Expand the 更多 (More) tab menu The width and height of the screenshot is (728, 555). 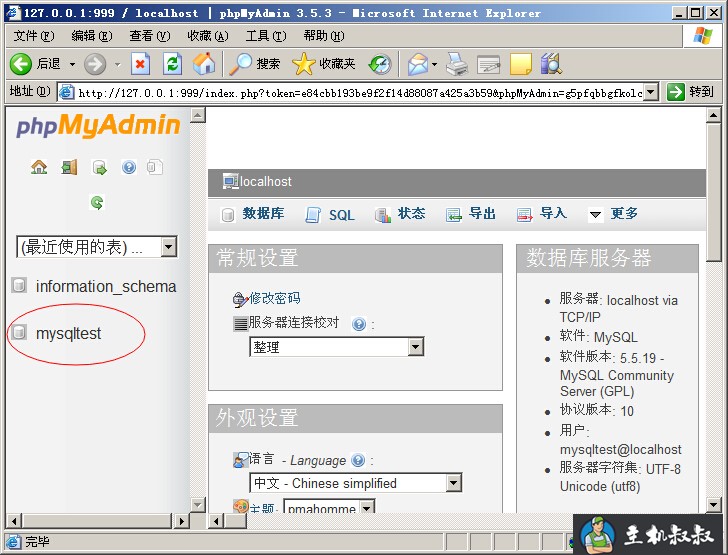pyautogui.click(x=613, y=214)
